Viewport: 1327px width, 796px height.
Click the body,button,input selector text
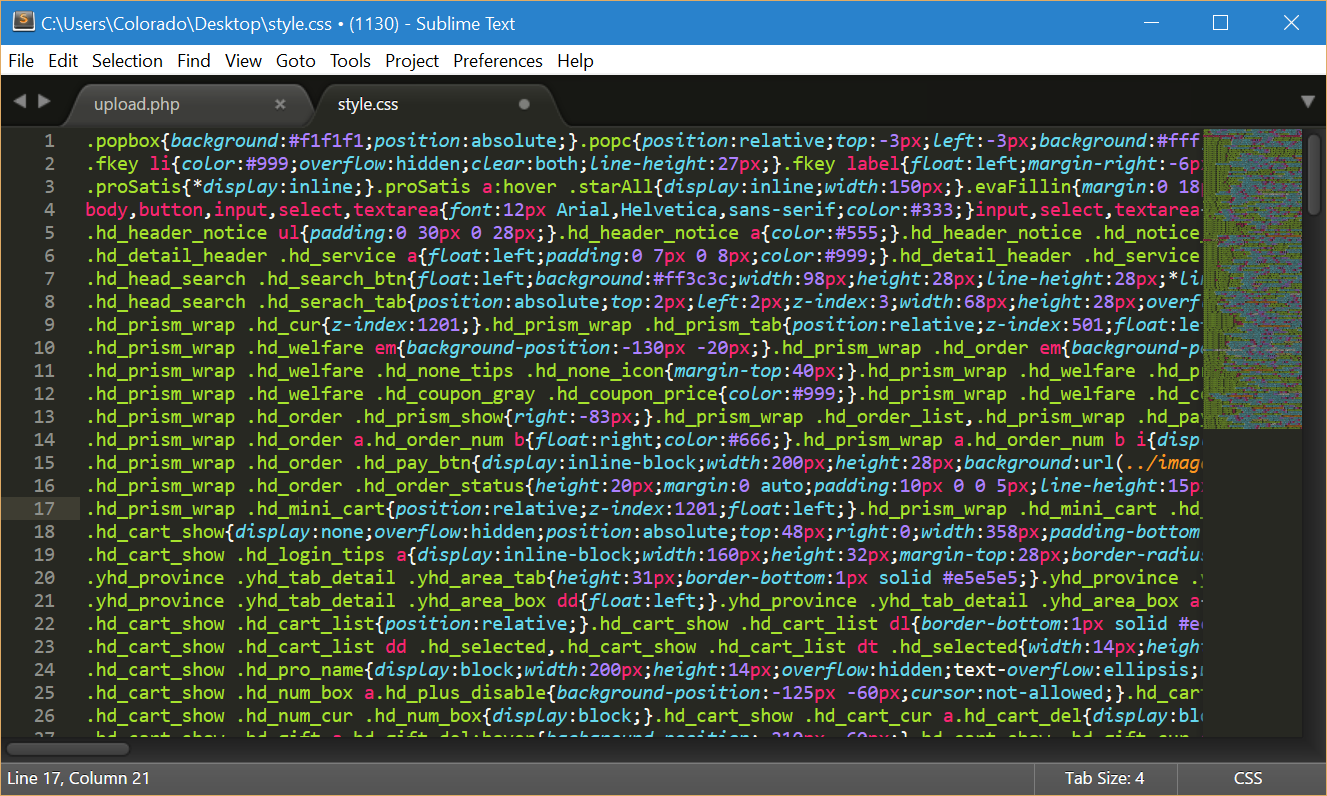pos(177,210)
